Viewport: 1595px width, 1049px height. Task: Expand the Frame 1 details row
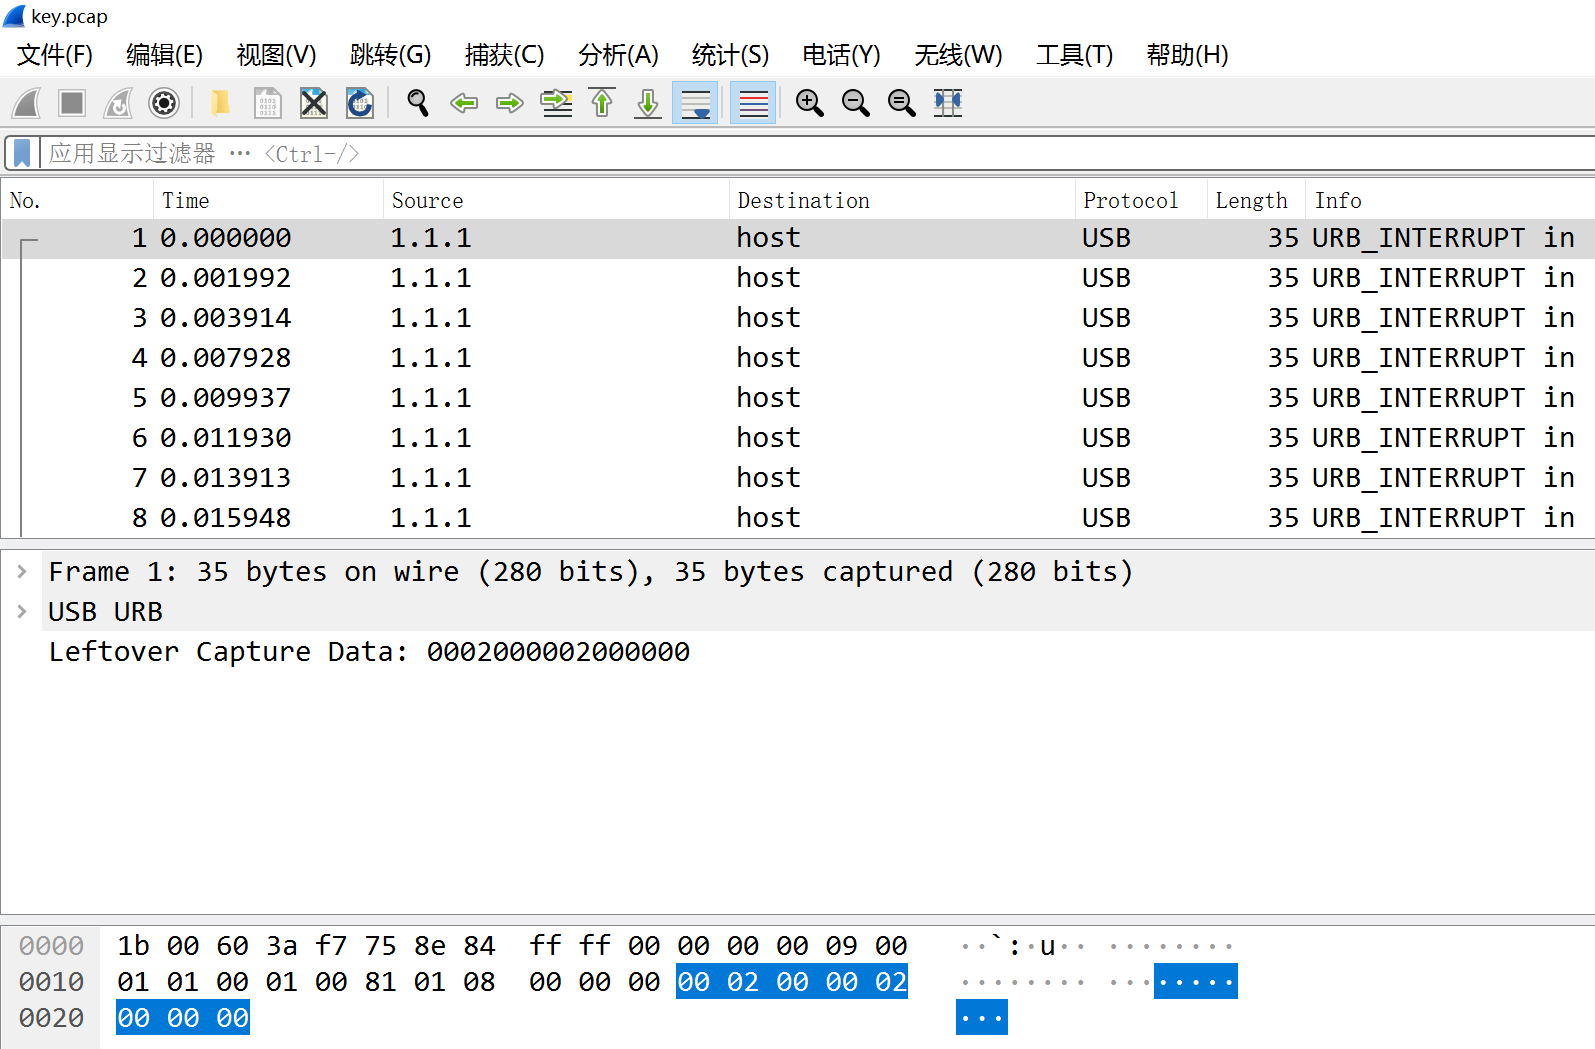[22, 572]
